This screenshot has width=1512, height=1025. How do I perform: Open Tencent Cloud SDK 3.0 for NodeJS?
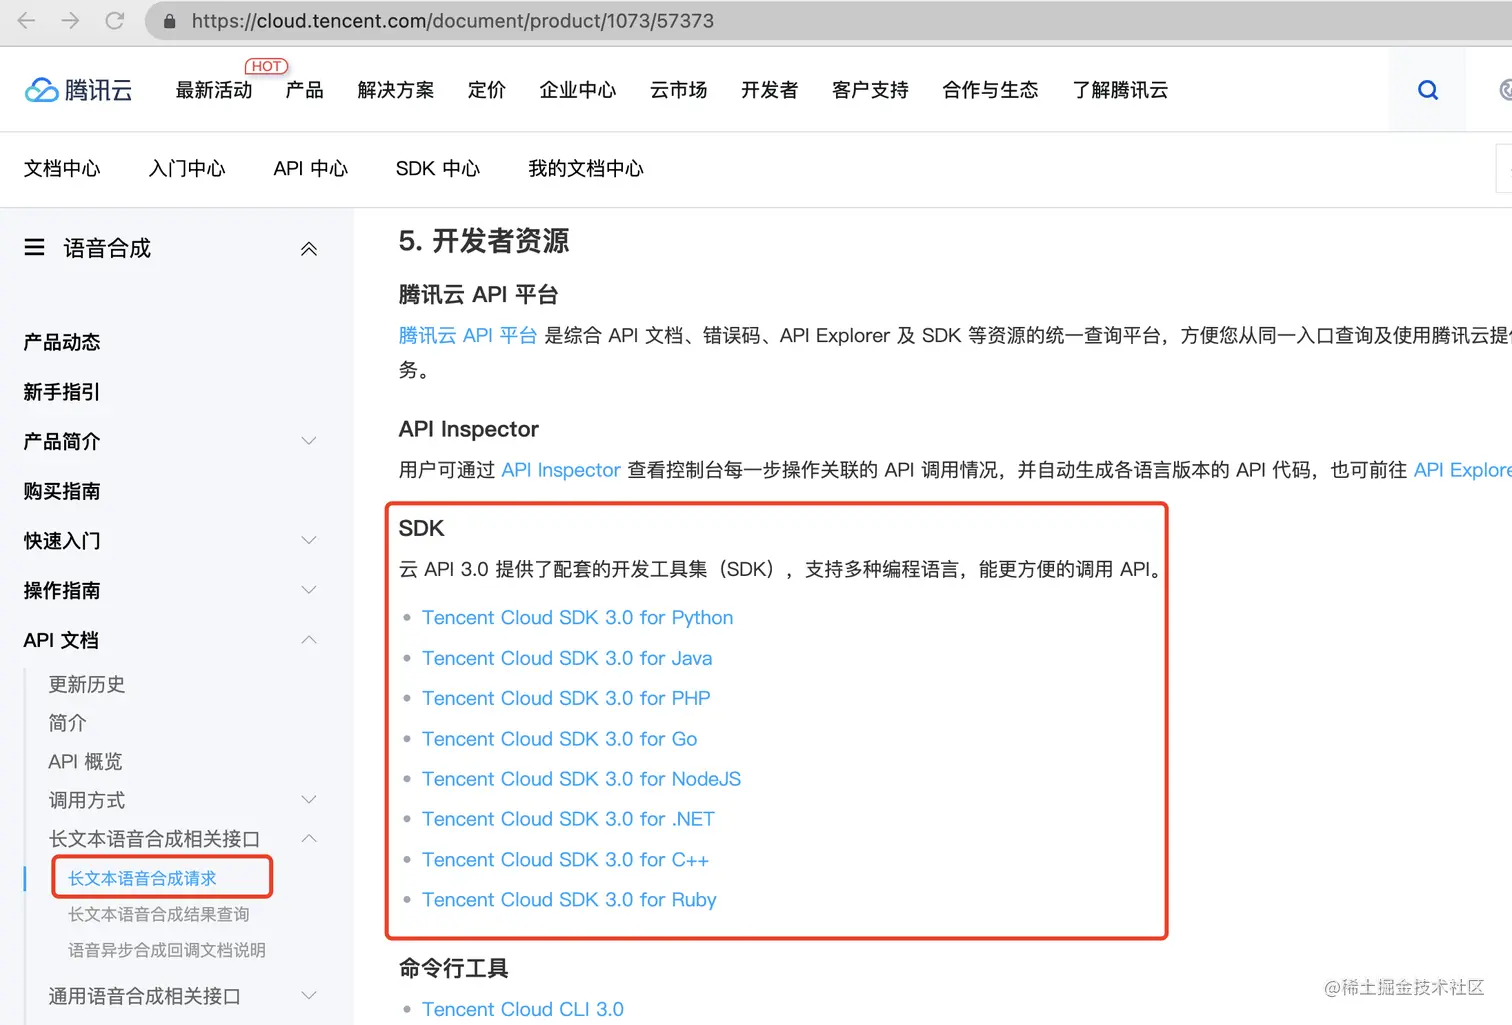(x=582, y=779)
